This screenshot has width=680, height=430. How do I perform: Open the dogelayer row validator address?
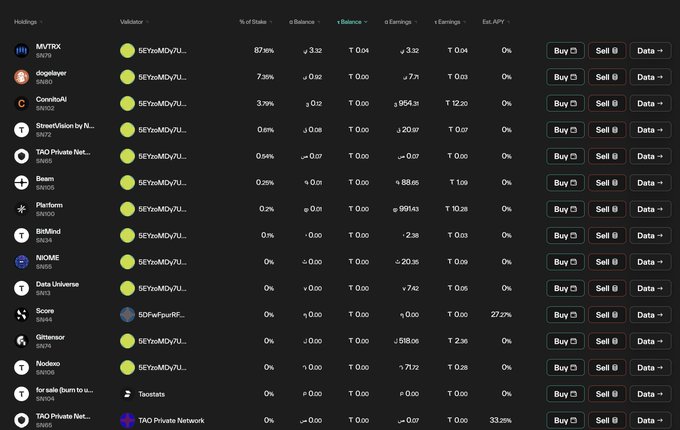(162, 77)
